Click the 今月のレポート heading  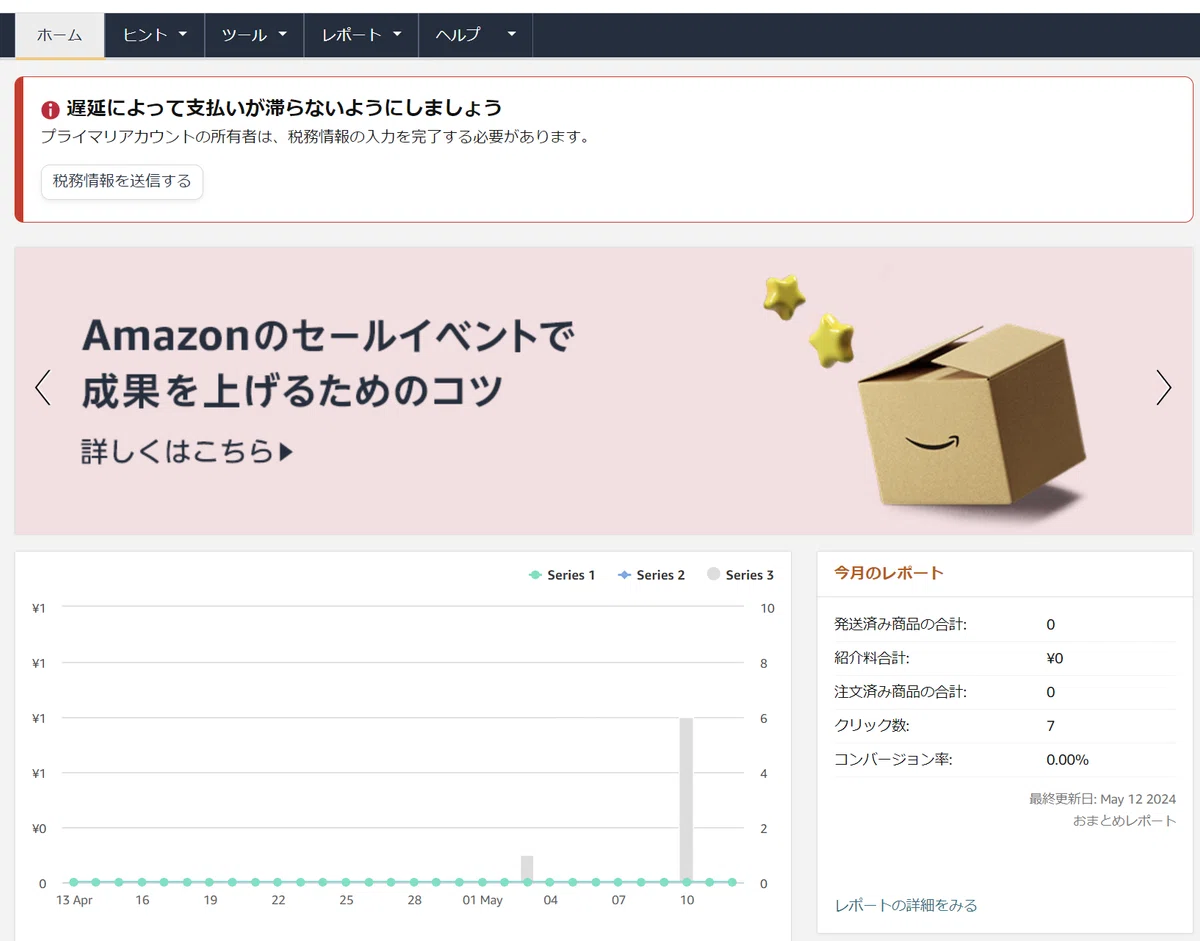coord(889,573)
